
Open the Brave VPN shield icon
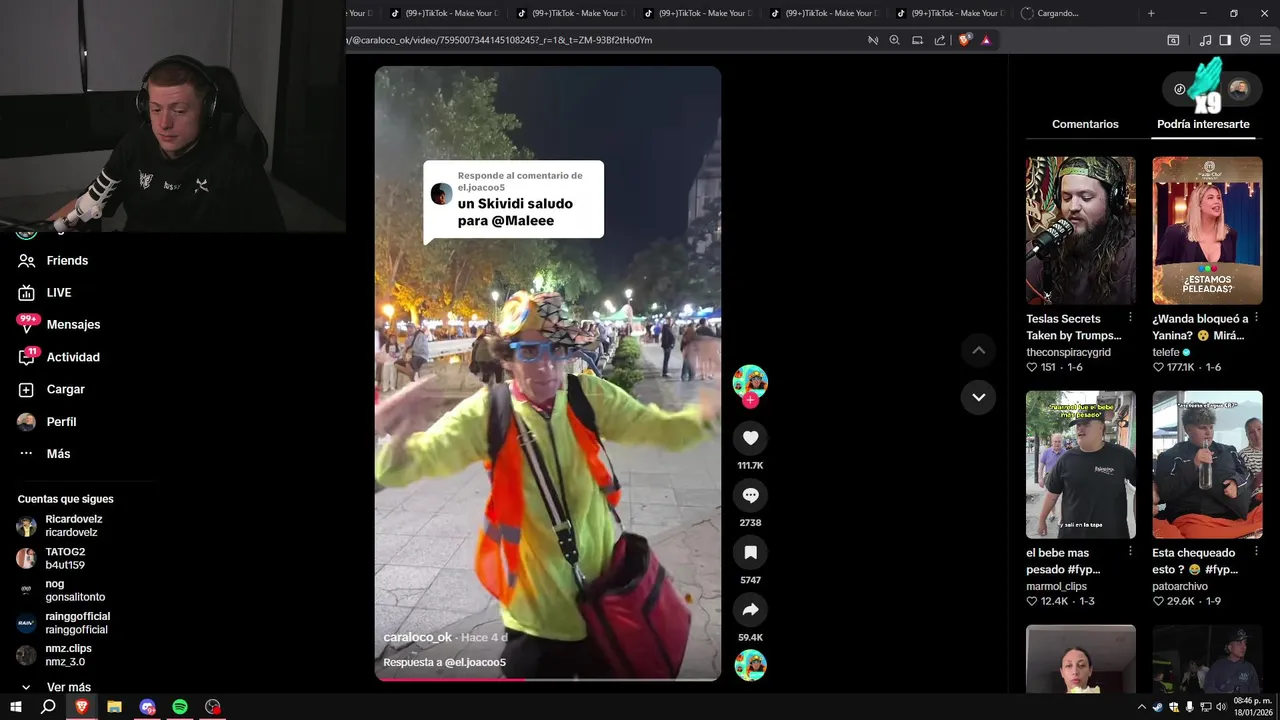point(1245,40)
